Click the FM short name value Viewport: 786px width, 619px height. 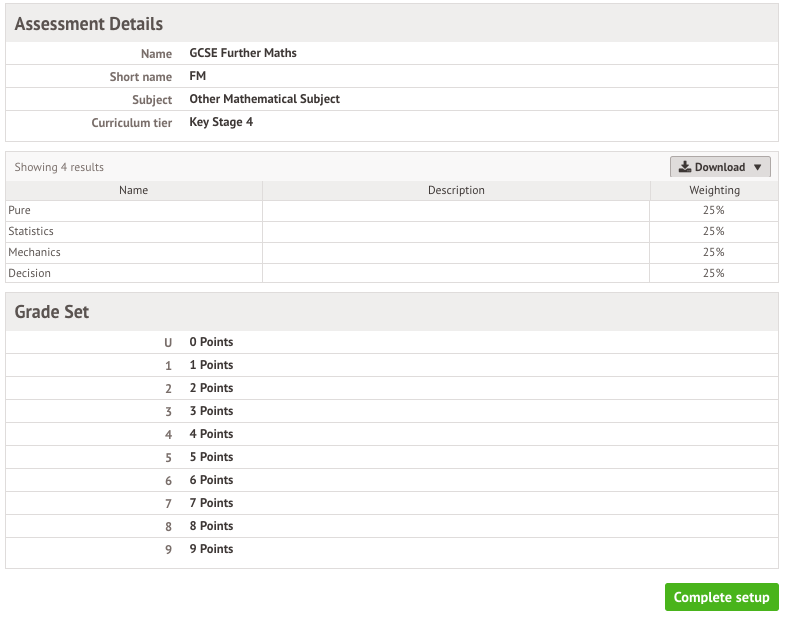pyautogui.click(x=198, y=76)
